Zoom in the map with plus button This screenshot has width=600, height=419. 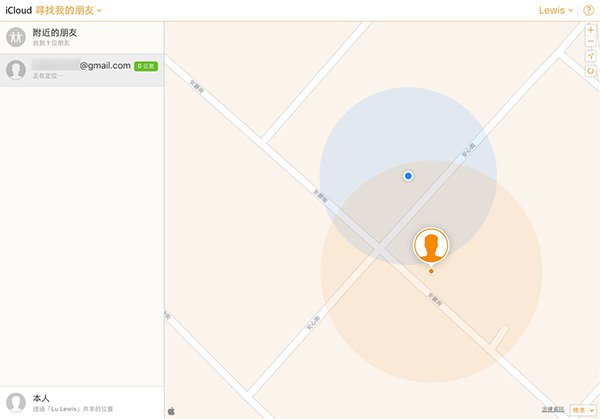[591, 30]
